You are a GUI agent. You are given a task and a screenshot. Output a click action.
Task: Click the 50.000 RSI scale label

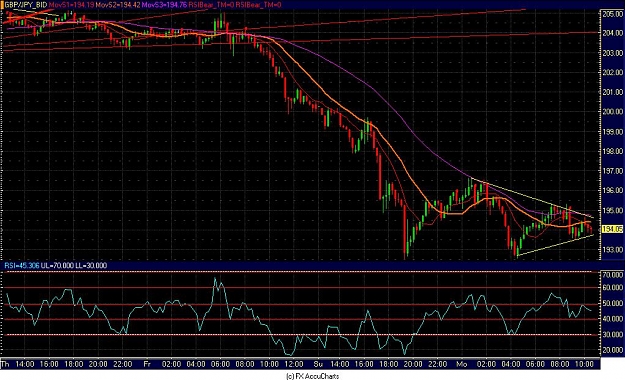612,303
